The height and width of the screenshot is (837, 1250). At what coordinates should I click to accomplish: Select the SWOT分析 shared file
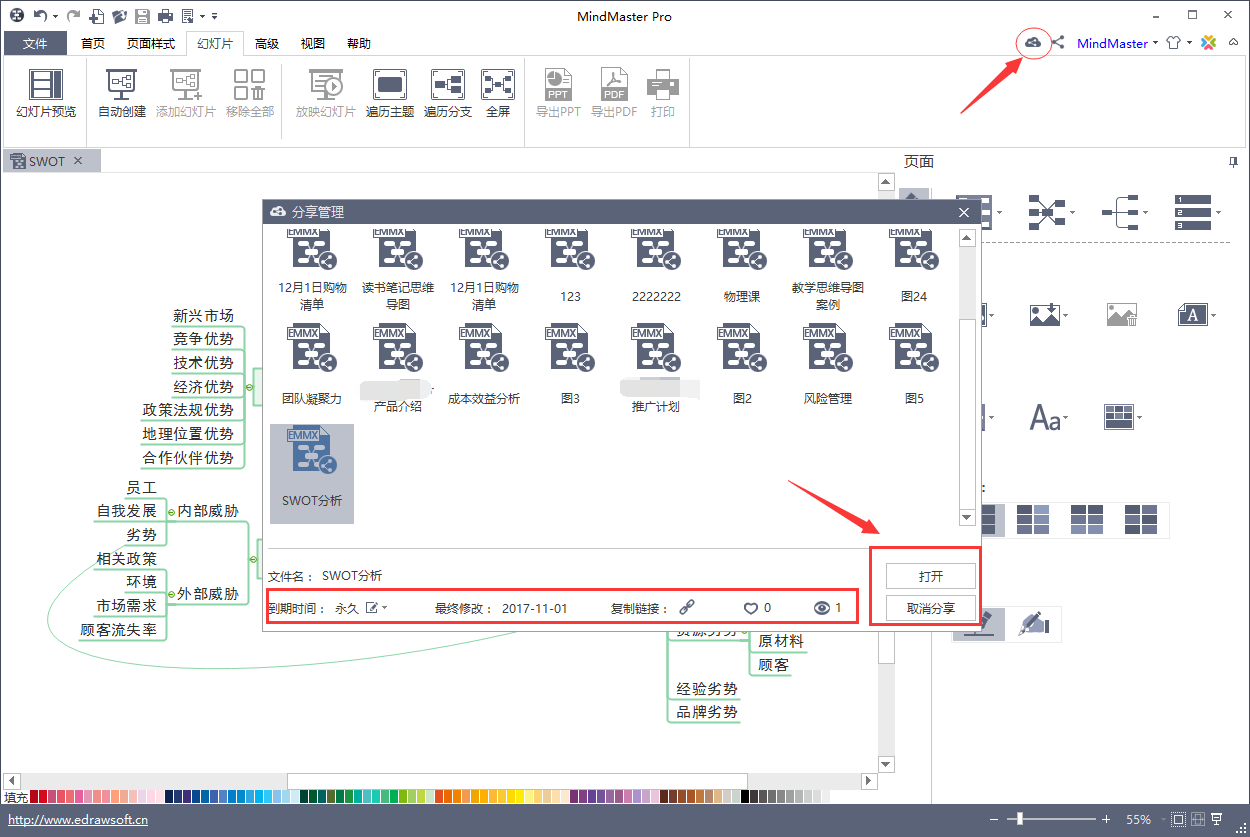click(312, 473)
